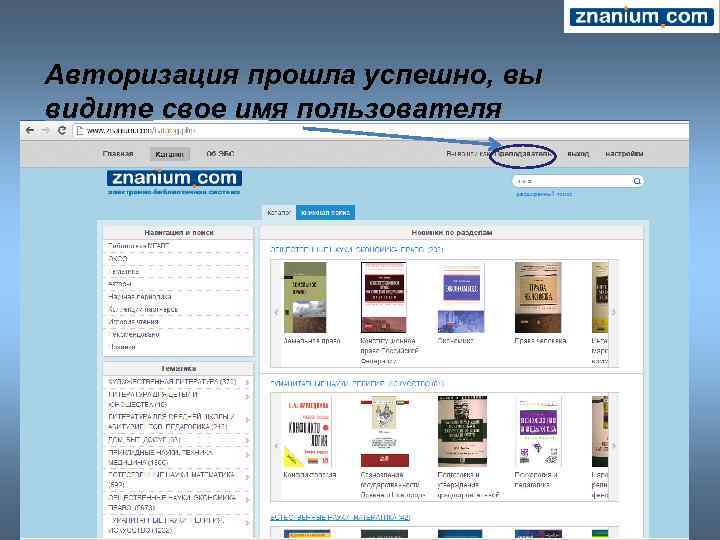Screen dimensions: 720x540
Task: Open Научная периодика in navigation panel
Action: pos(140,297)
